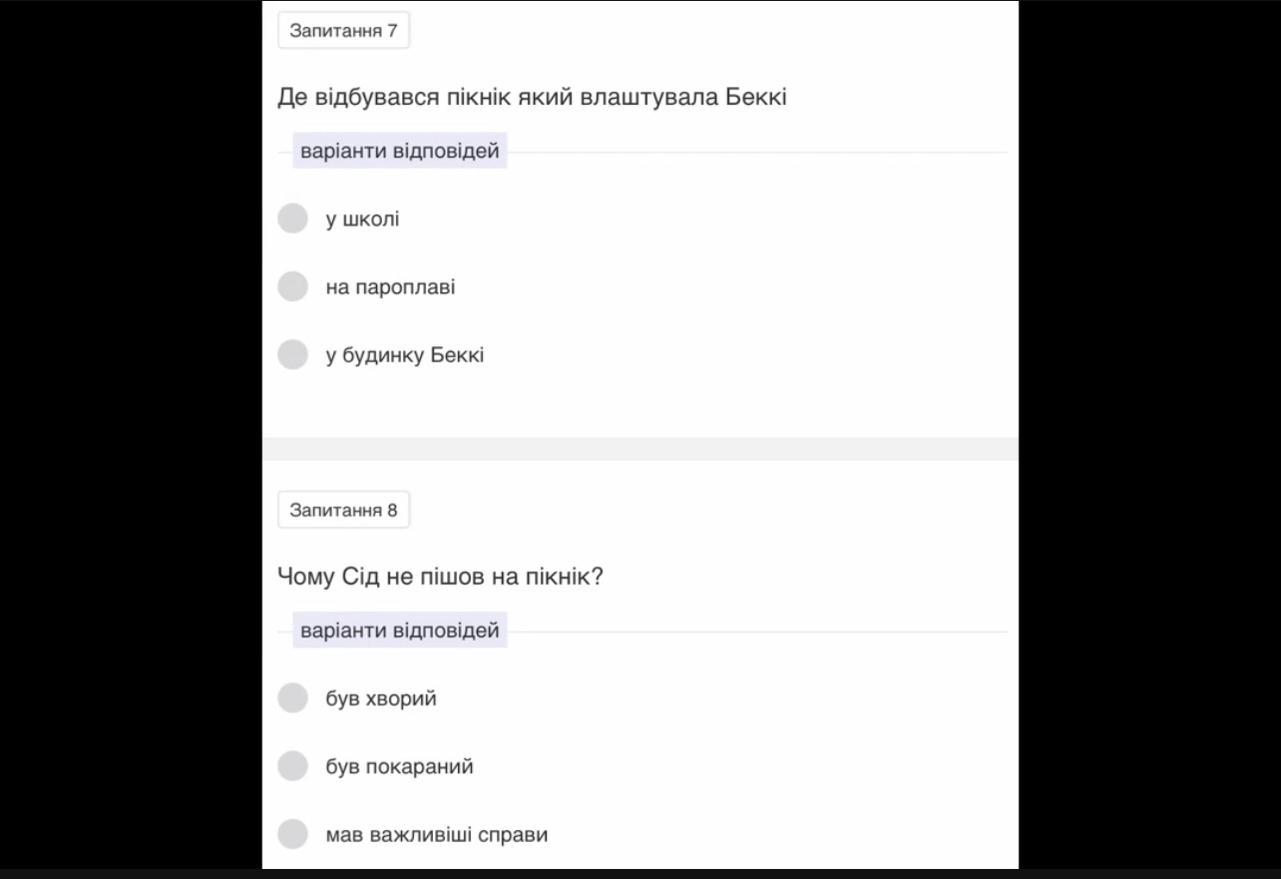Screen dimensions: 1281x879
Task: Mark the 'у будинку Беккі' radio button
Action: (292, 354)
